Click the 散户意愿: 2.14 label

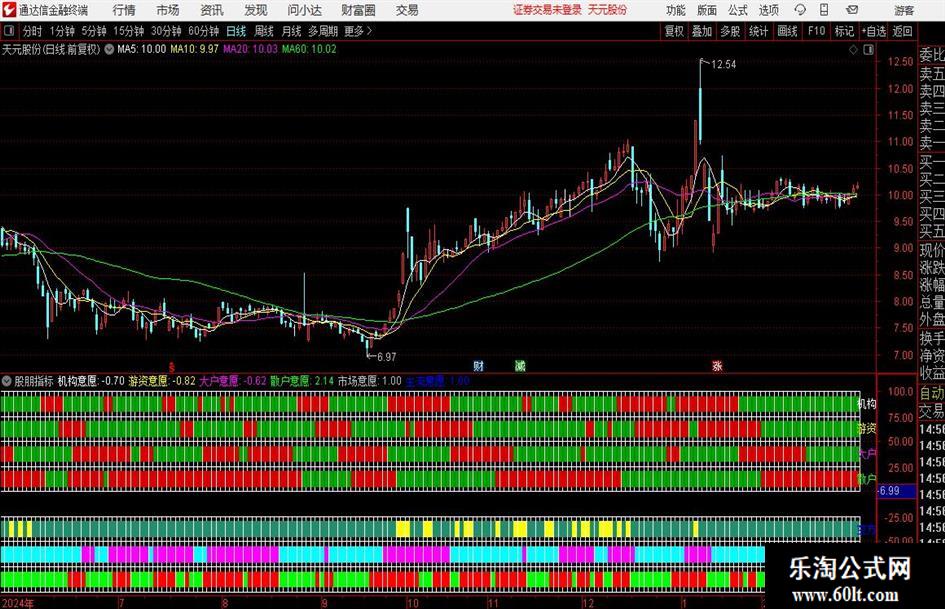click(302, 381)
